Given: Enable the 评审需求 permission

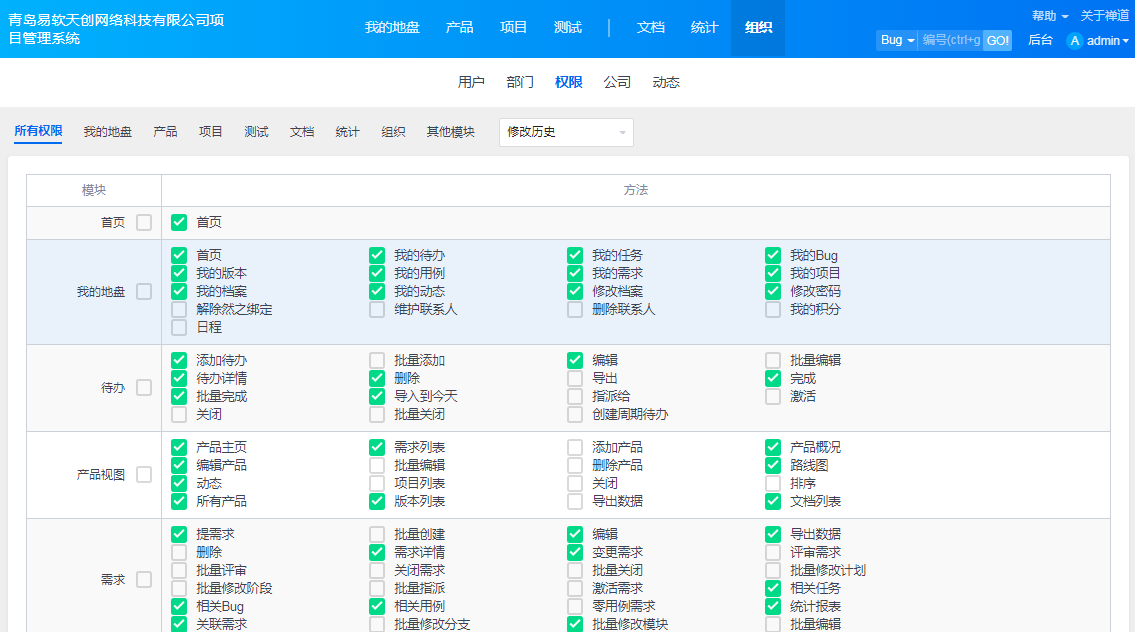Looking at the screenshot, I should pos(773,552).
